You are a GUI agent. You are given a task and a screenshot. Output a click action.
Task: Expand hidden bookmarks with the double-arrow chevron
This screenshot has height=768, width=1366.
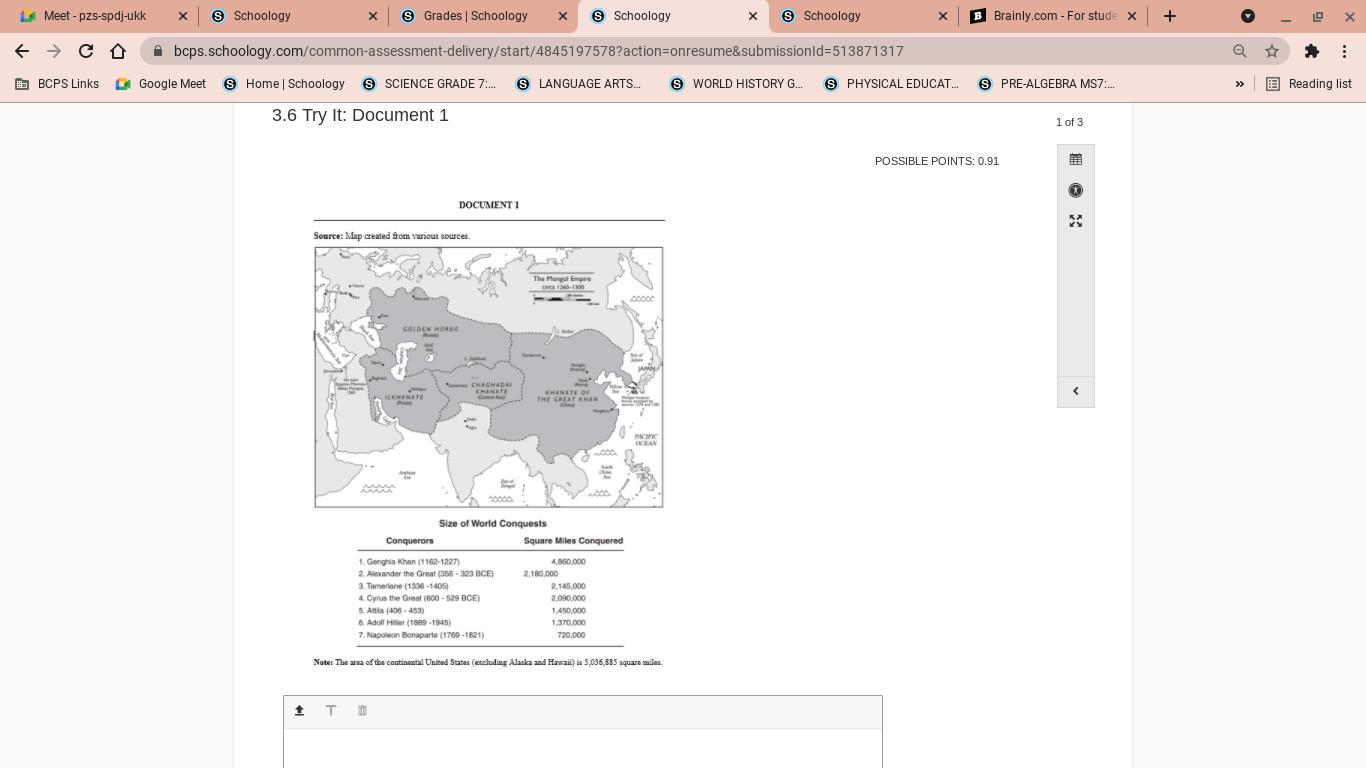click(x=1240, y=84)
